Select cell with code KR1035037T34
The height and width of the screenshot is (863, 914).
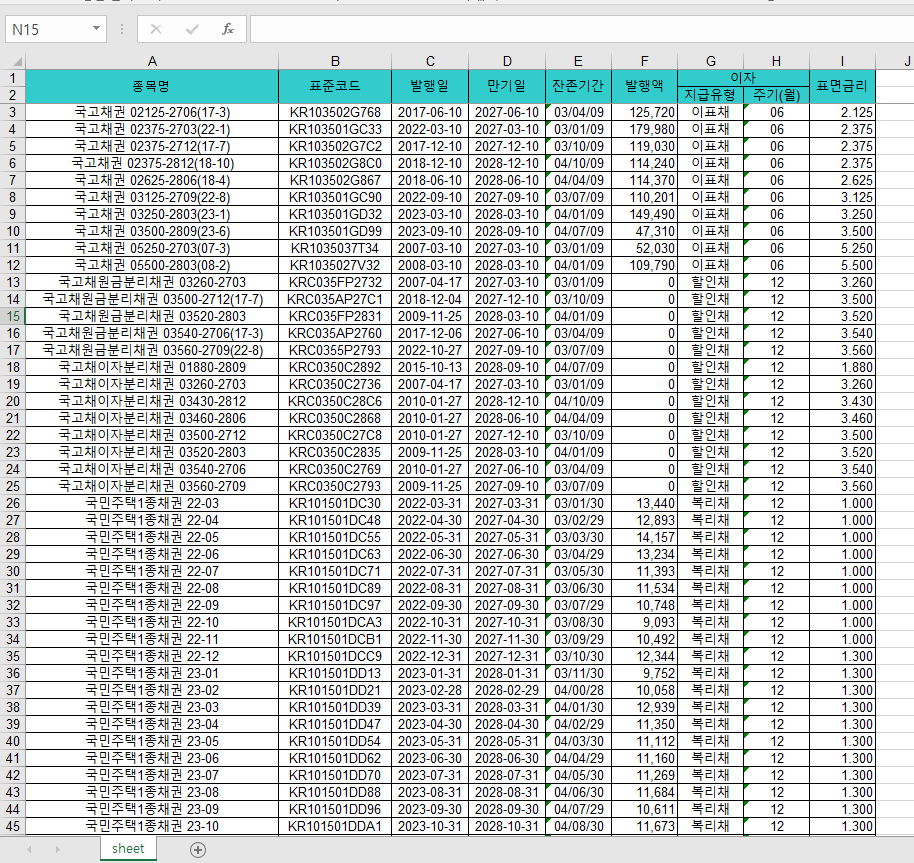[x=335, y=248]
